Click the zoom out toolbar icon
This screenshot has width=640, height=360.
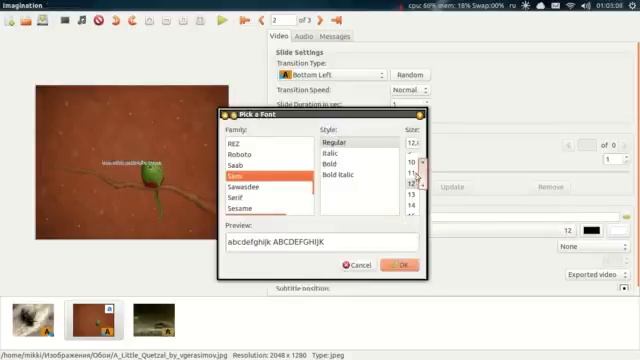tap(166, 21)
